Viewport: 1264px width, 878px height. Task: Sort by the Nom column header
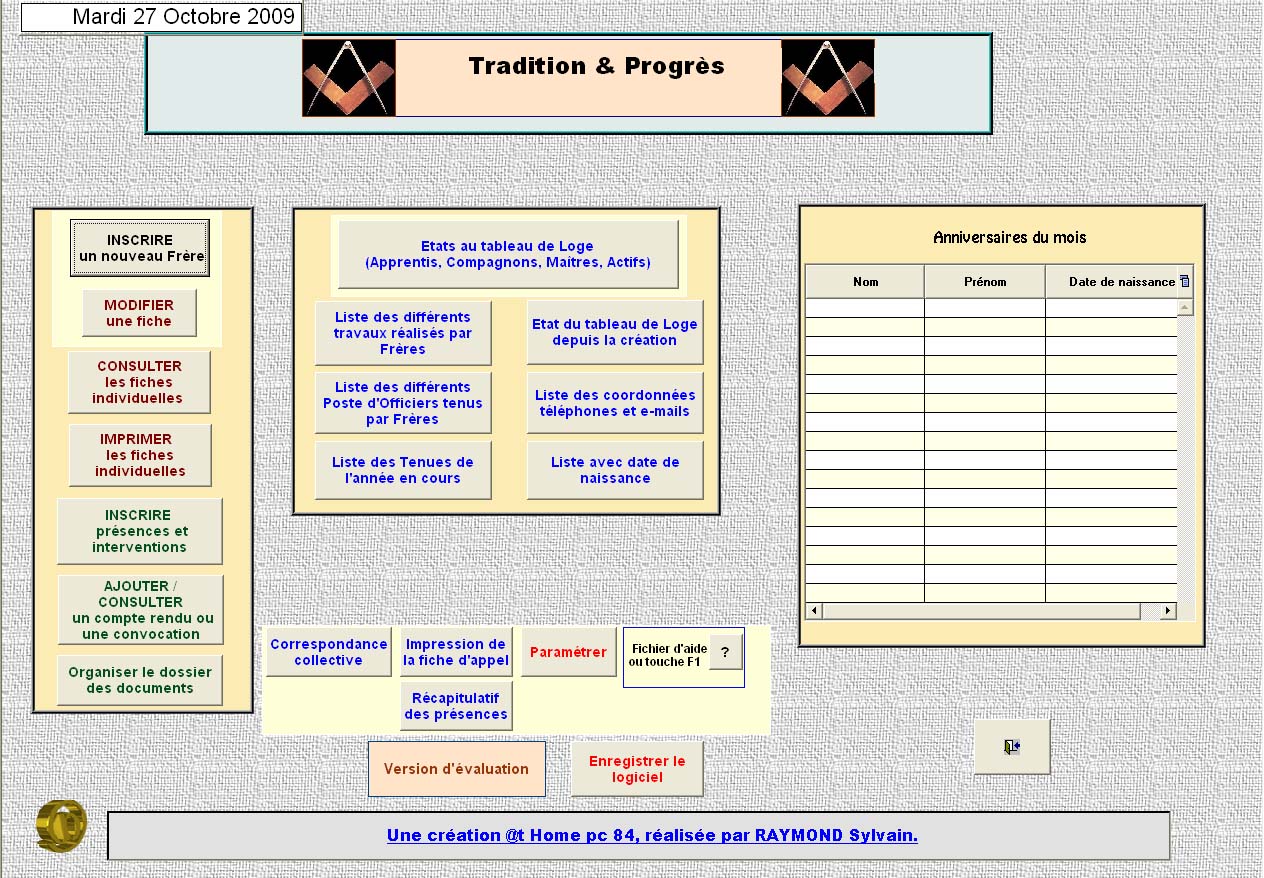point(865,282)
